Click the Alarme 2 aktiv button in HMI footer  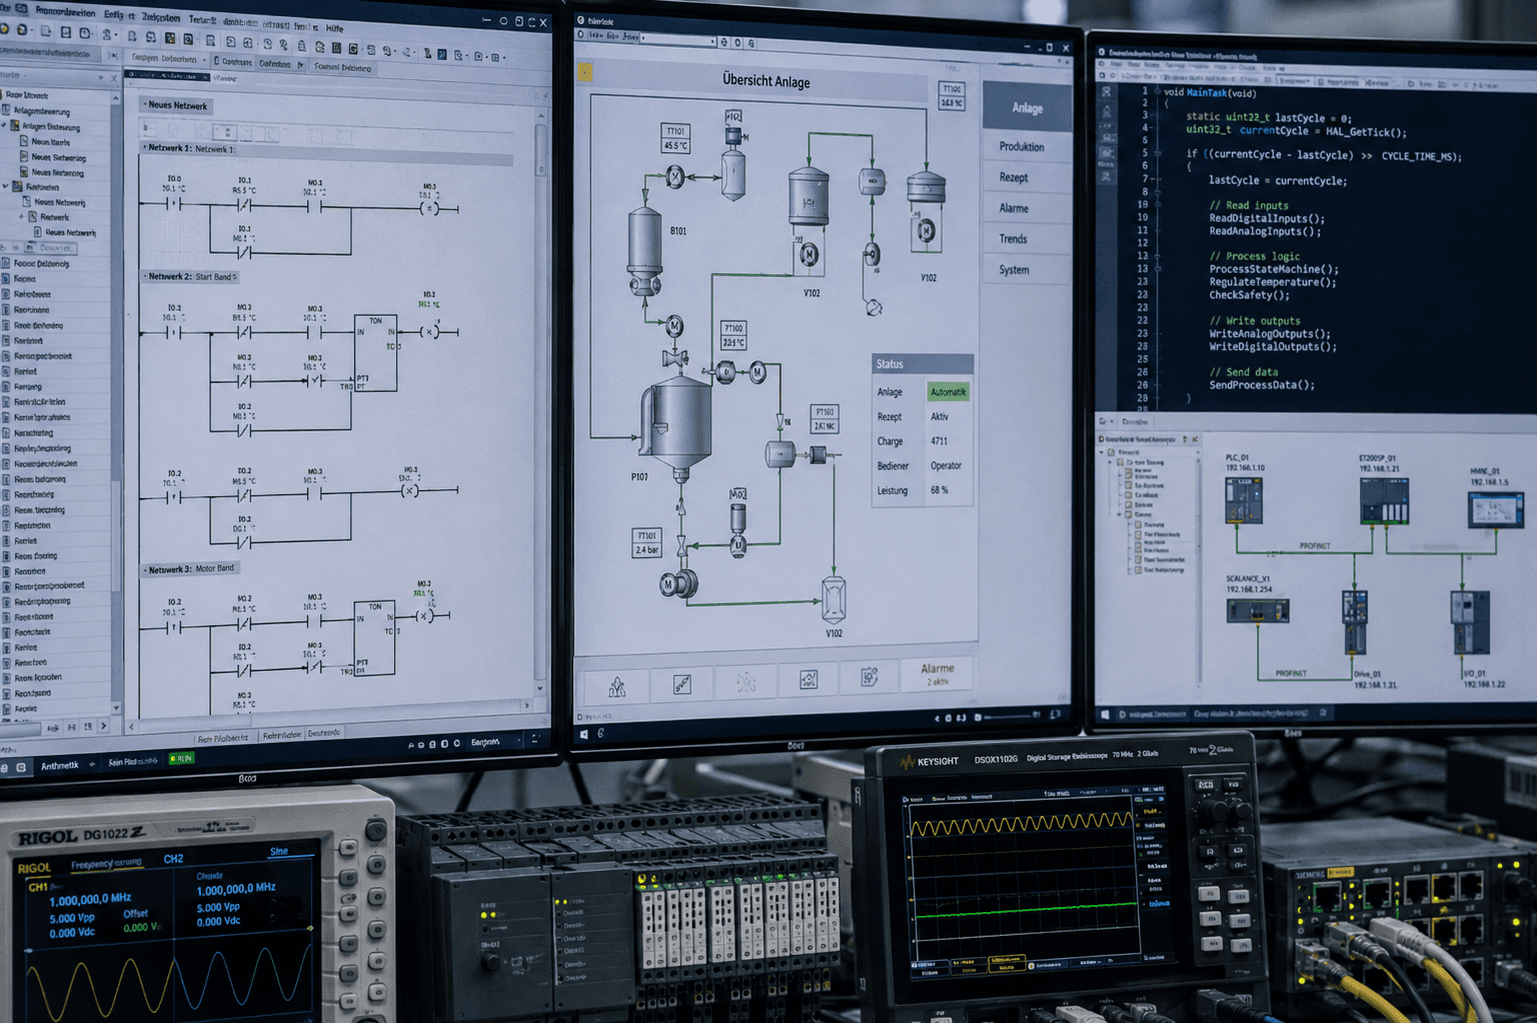pos(937,674)
